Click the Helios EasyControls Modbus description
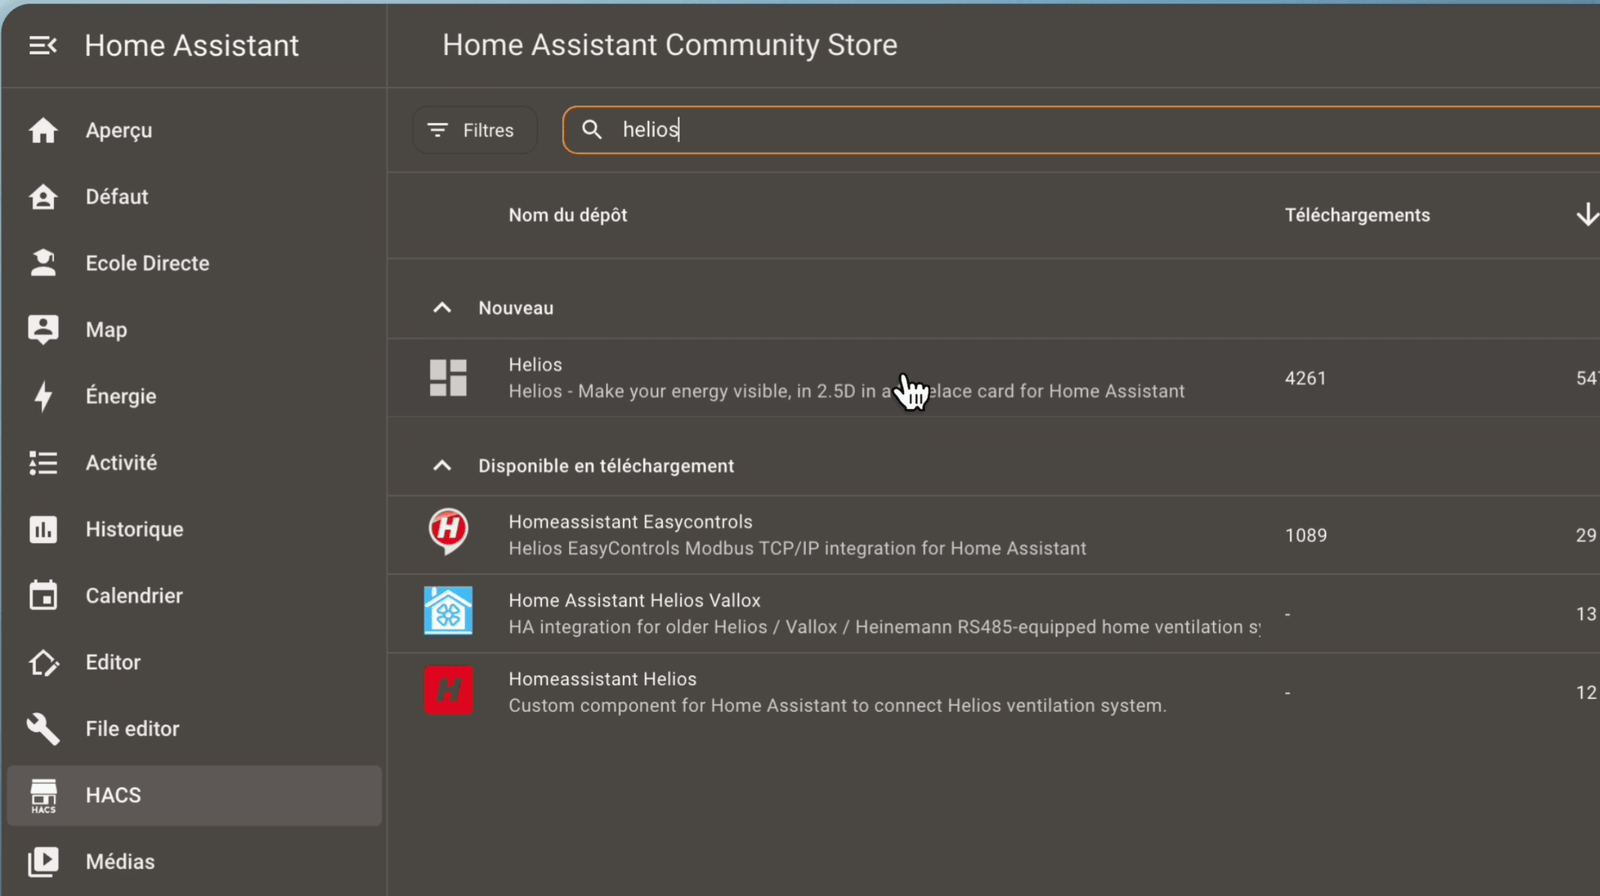Screen dimensions: 1600x896 797,548
